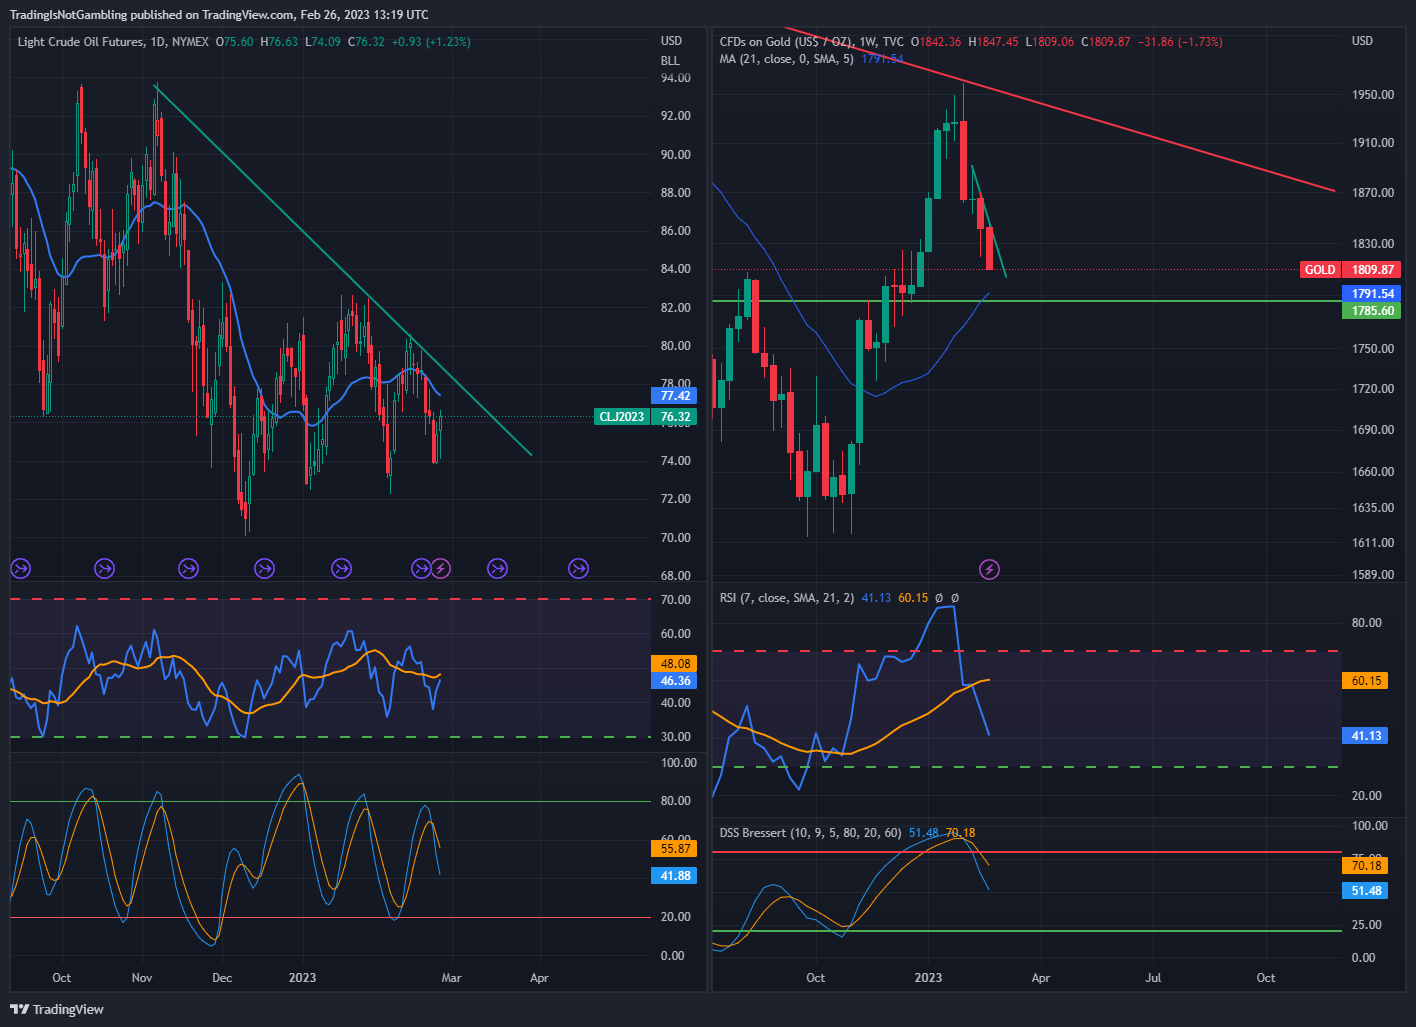This screenshot has height=1027, width=1416.
Task: Open the rightmost rollover icon past Apr
Action: [x=578, y=569]
